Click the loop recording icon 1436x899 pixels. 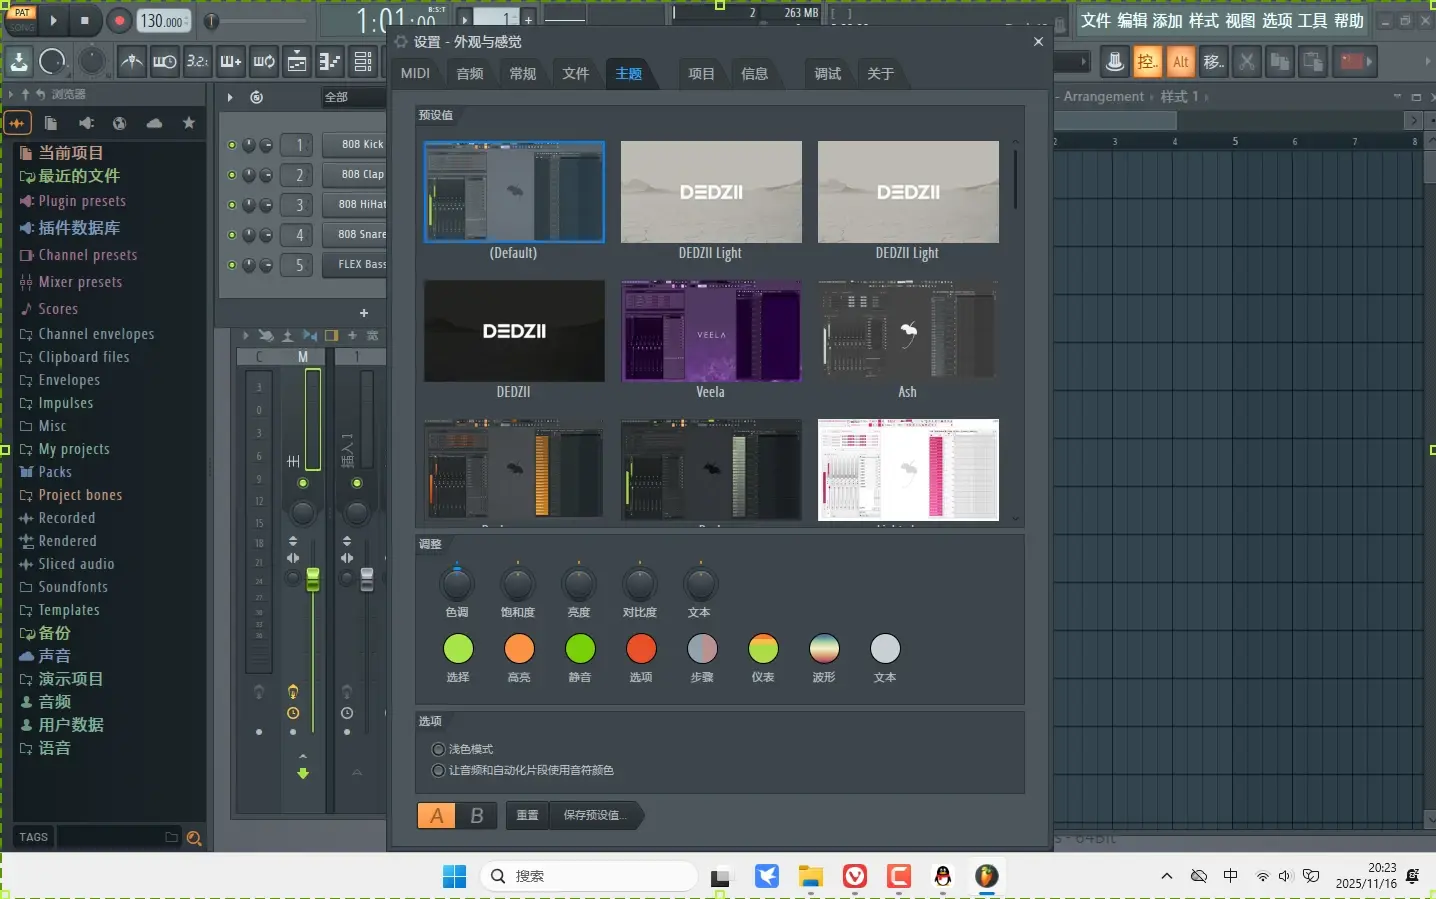(264, 62)
